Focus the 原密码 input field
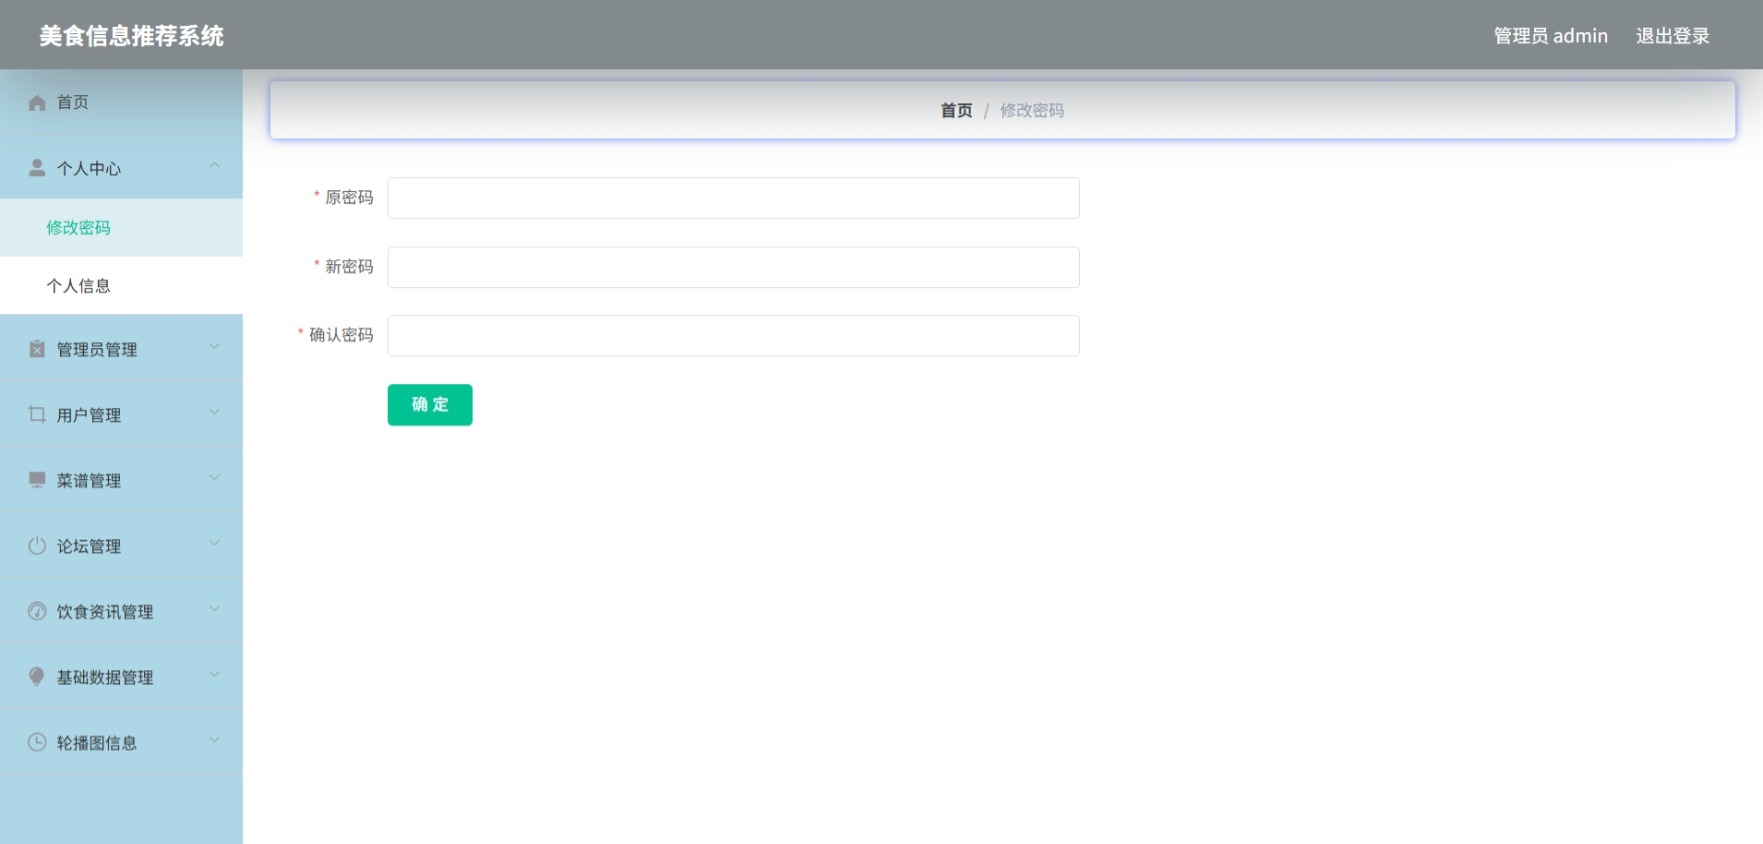This screenshot has height=844, width=1763. 733,198
